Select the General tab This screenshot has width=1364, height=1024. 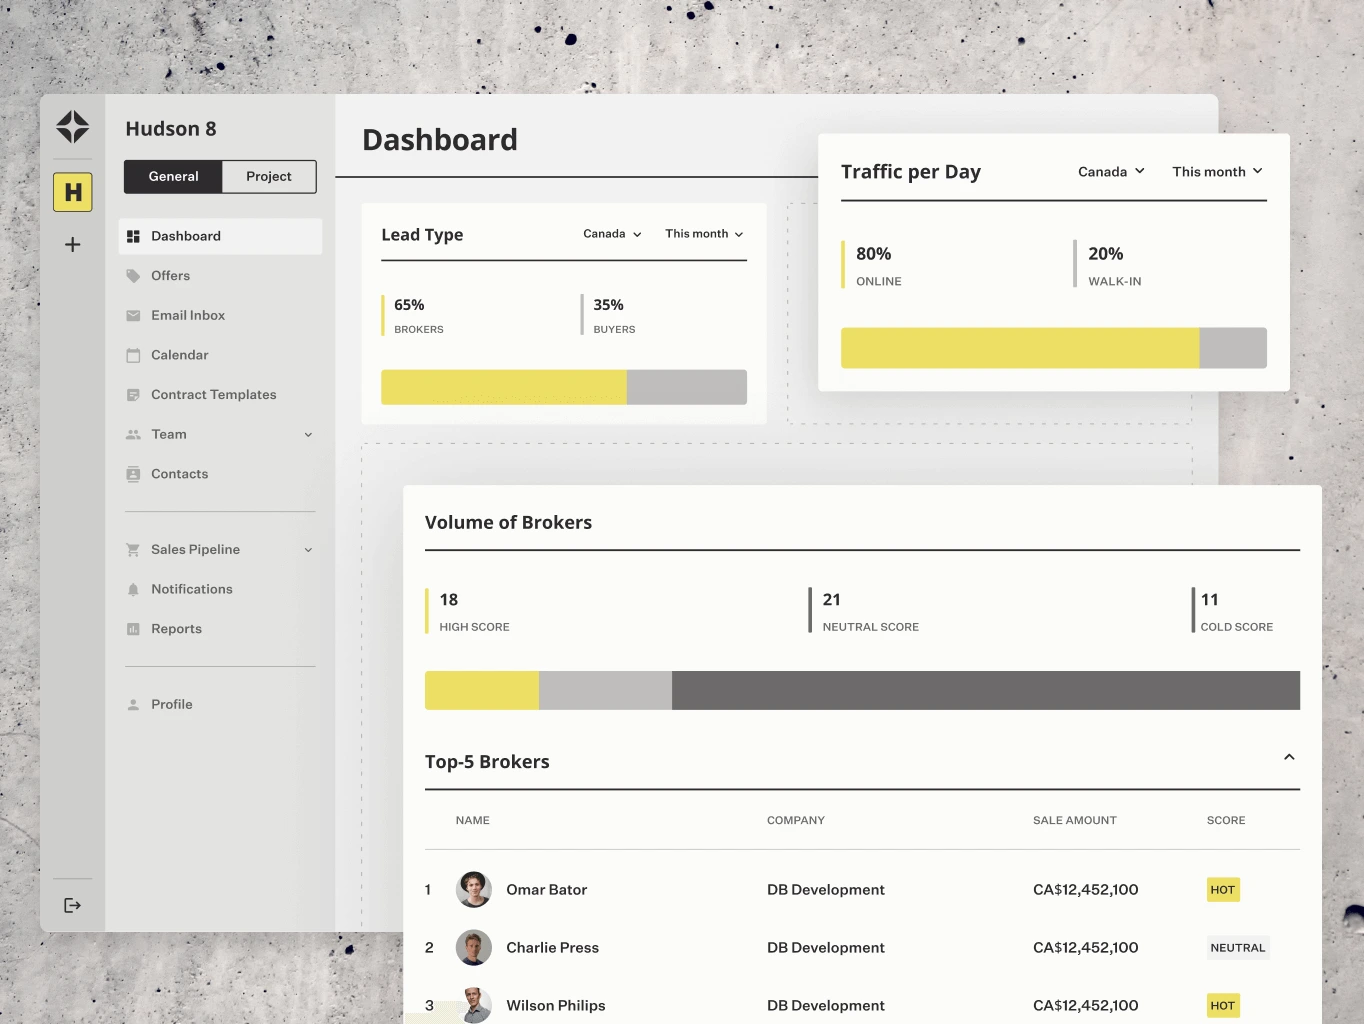tap(173, 176)
